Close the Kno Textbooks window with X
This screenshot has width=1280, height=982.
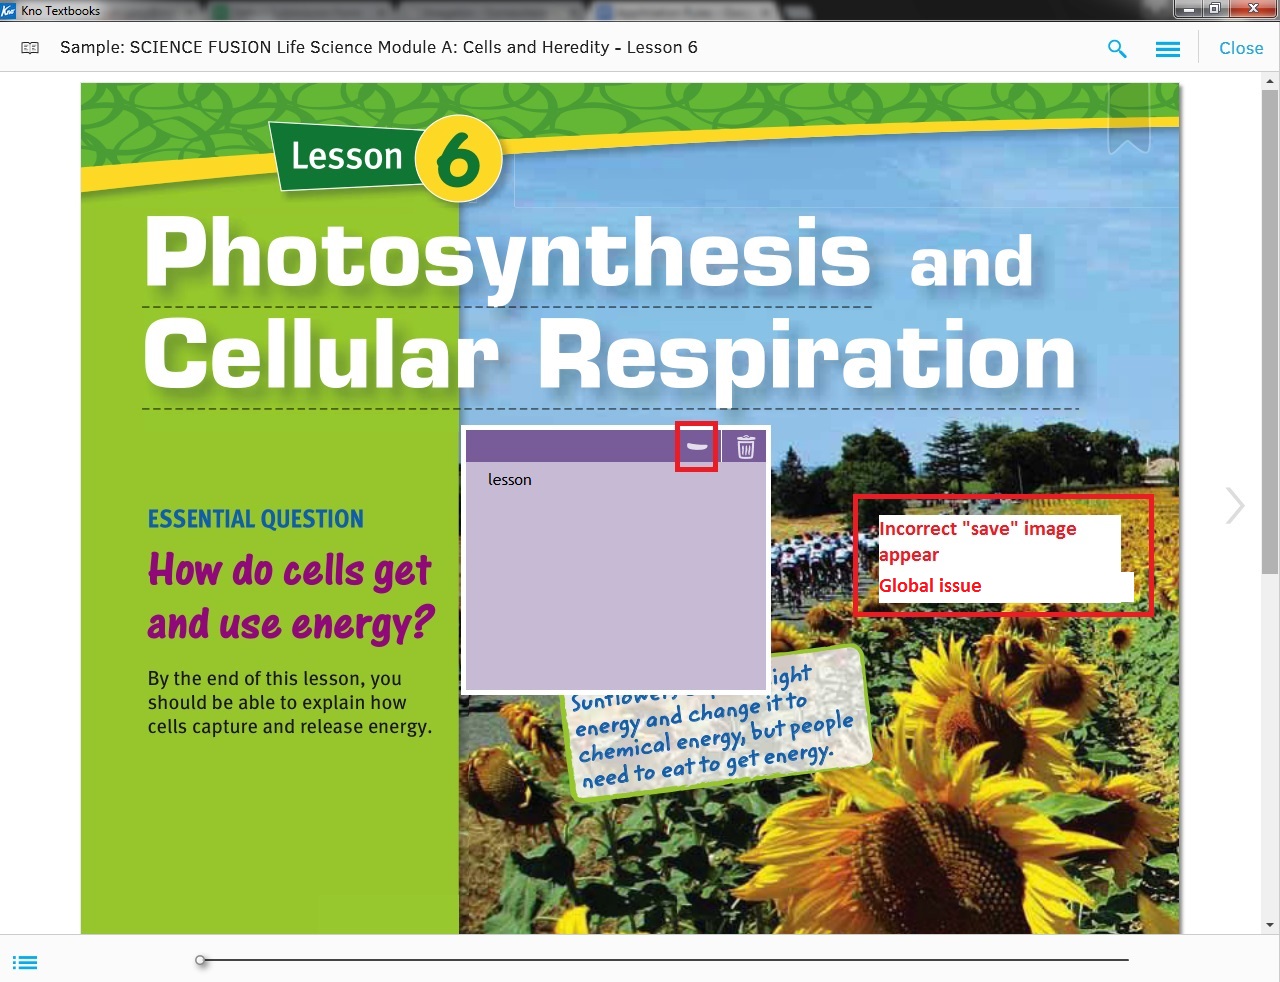1253,9
